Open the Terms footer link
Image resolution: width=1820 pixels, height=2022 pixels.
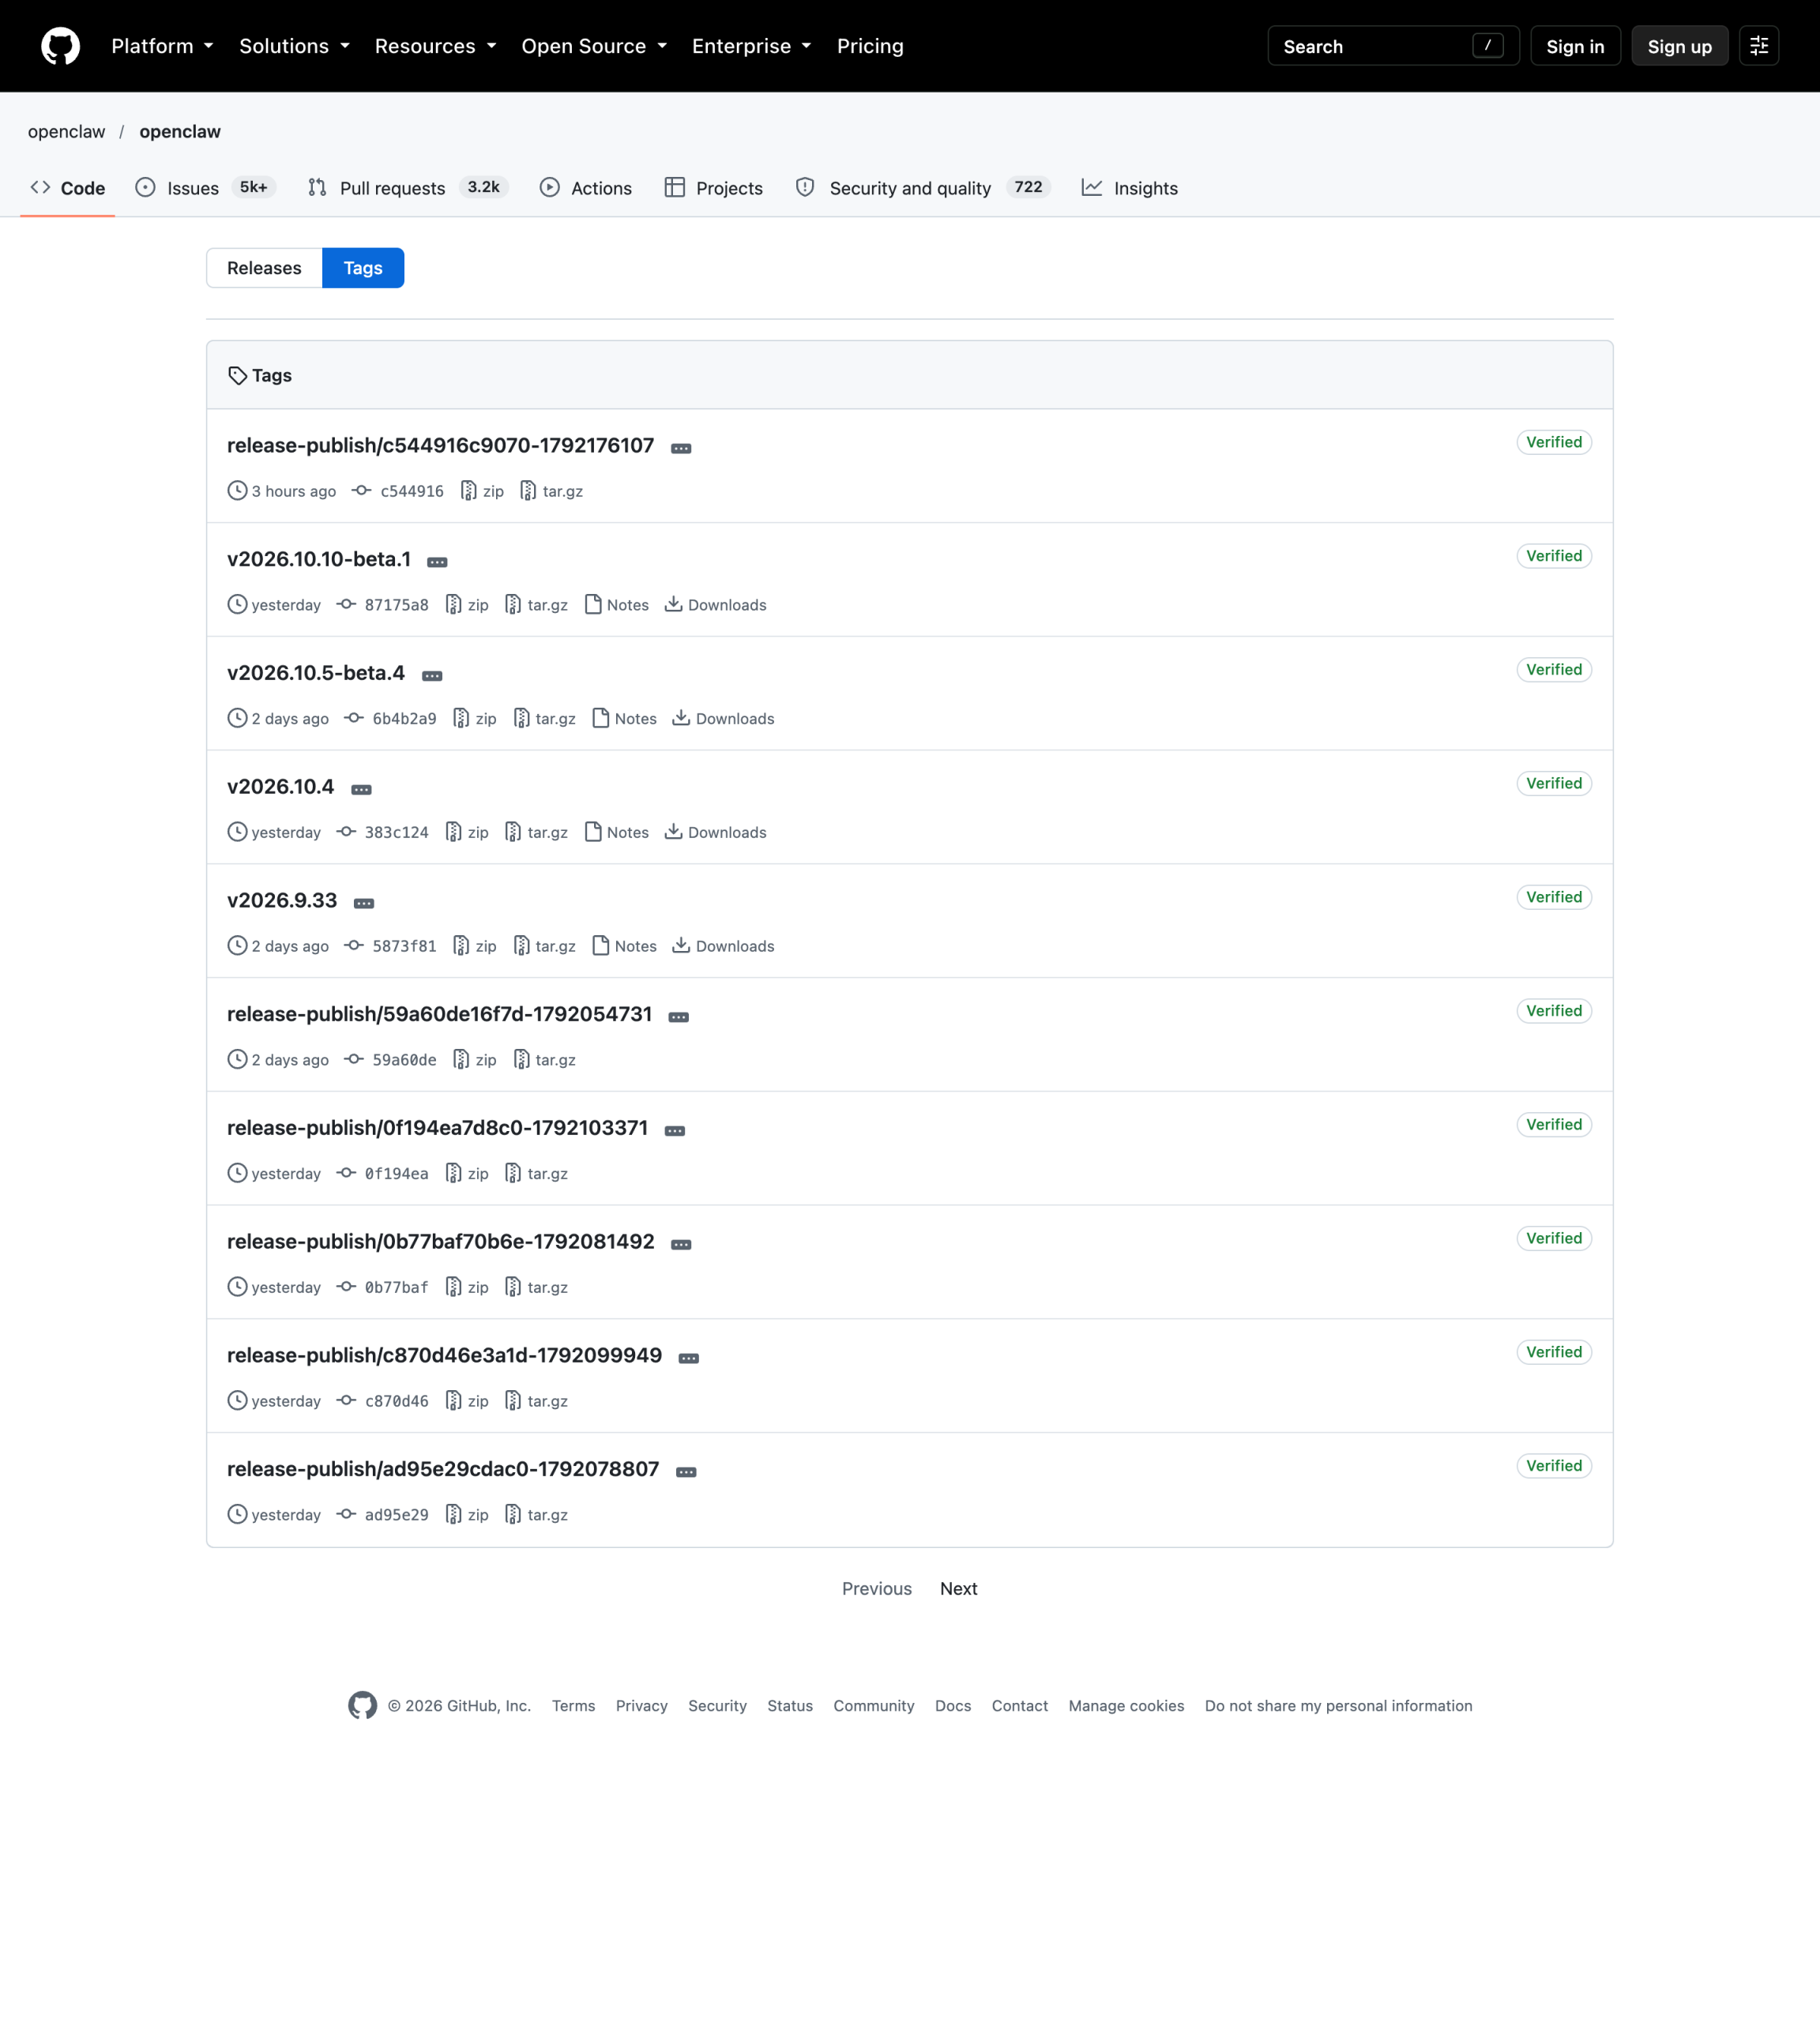[x=573, y=1706]
